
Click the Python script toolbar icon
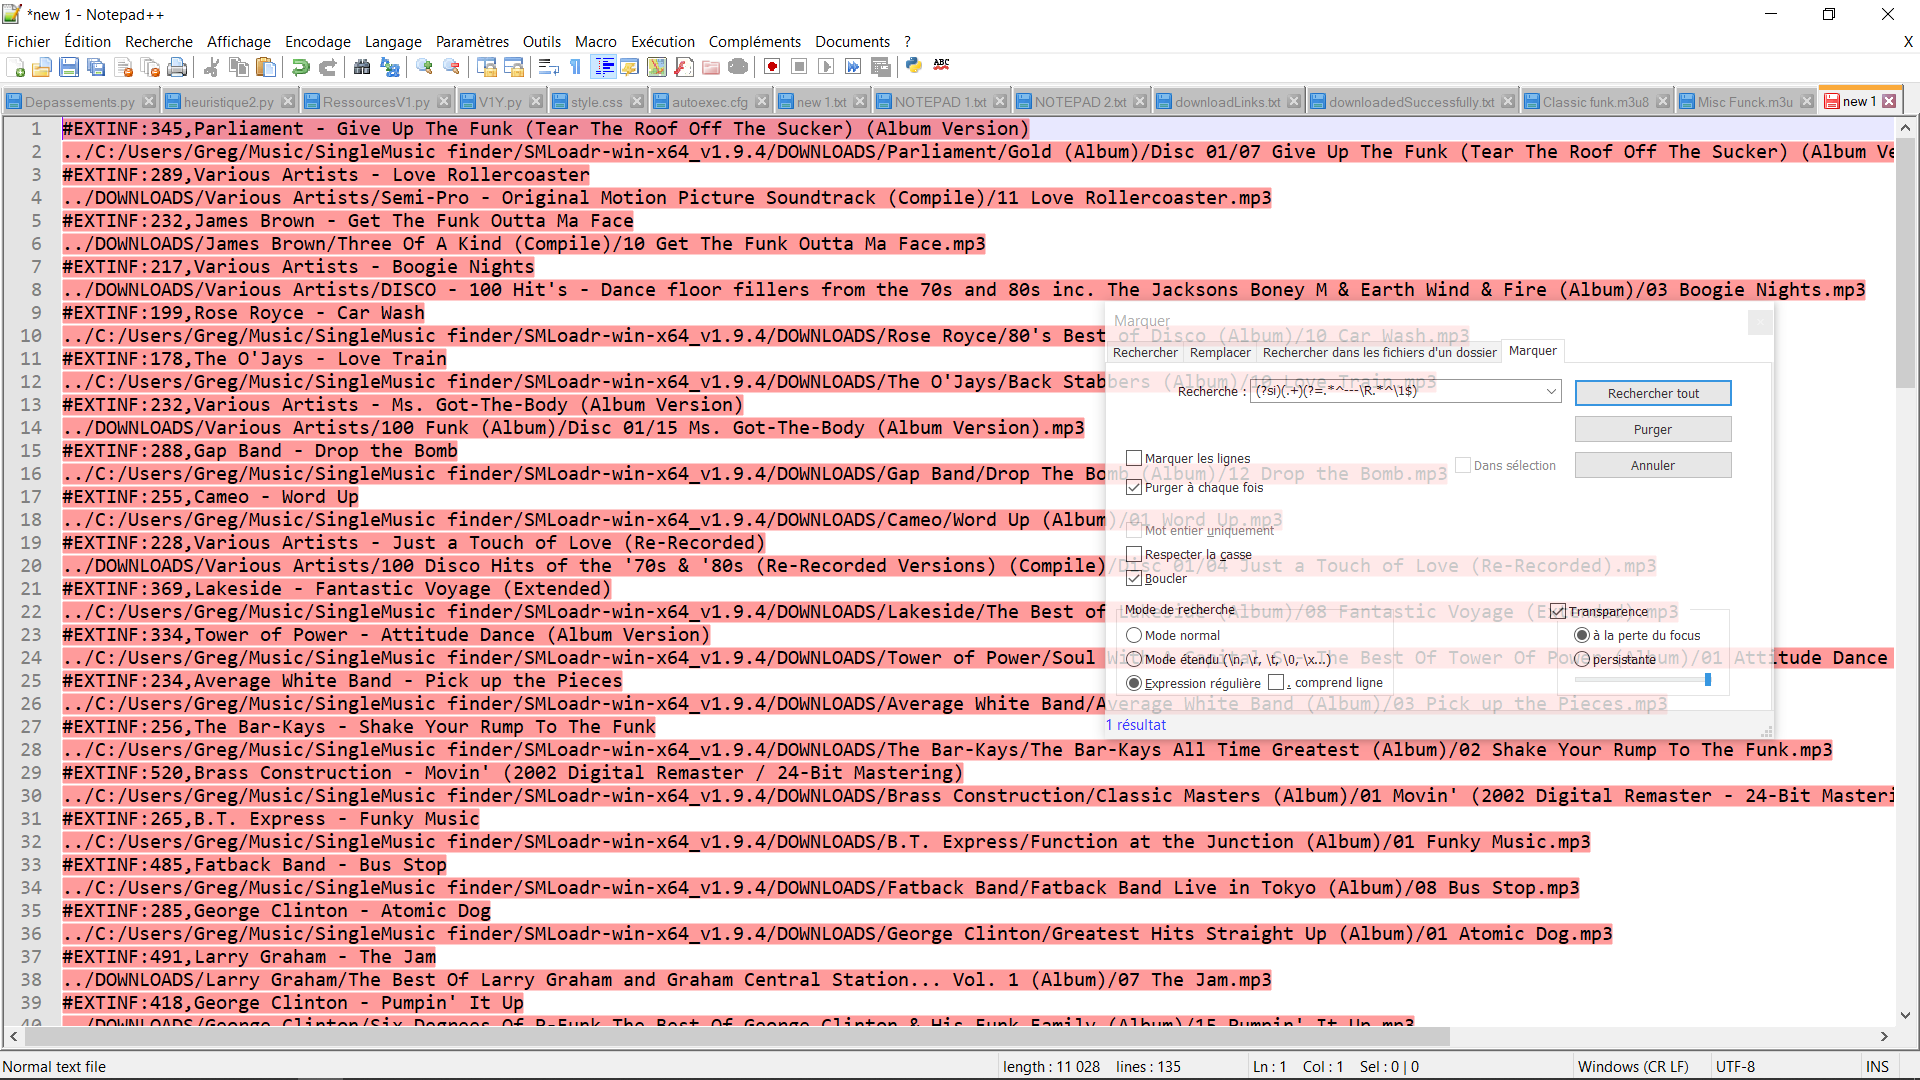coord(914,66)
